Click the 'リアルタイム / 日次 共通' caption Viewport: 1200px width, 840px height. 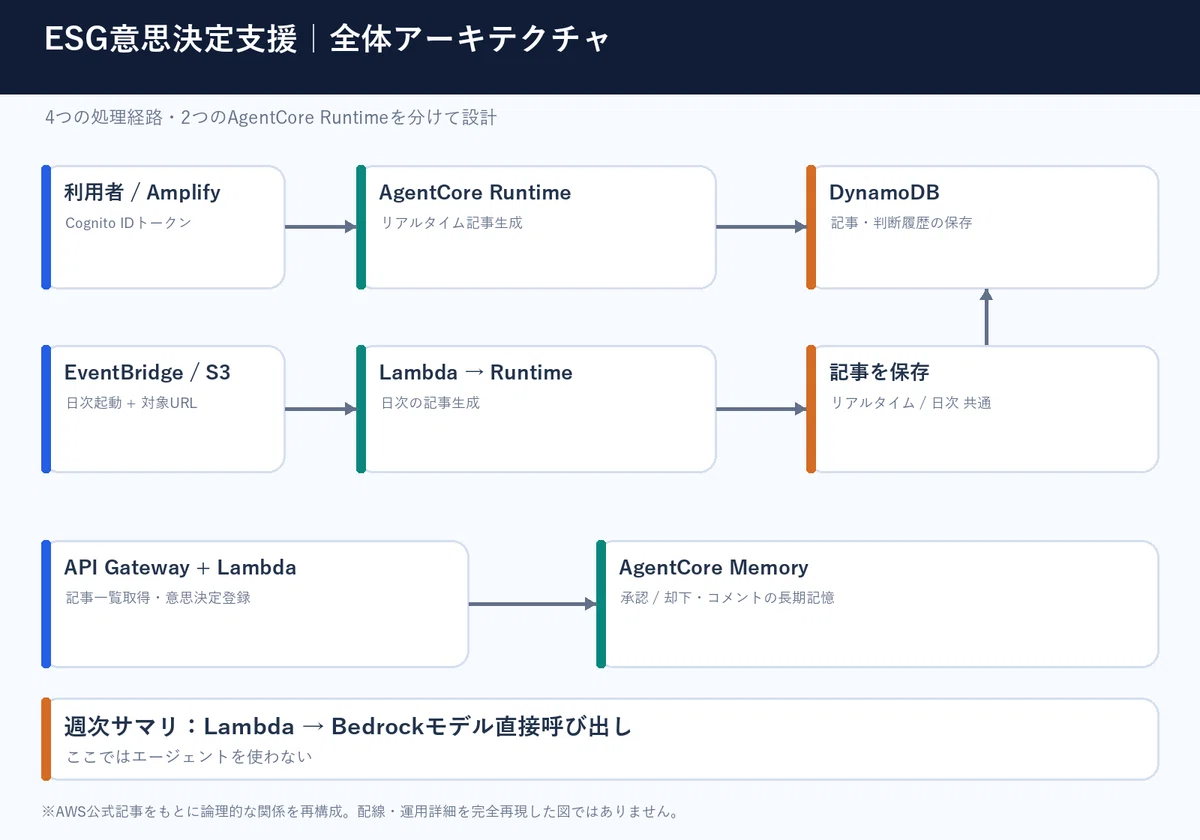pyautogui.click(x=911, y=402)
